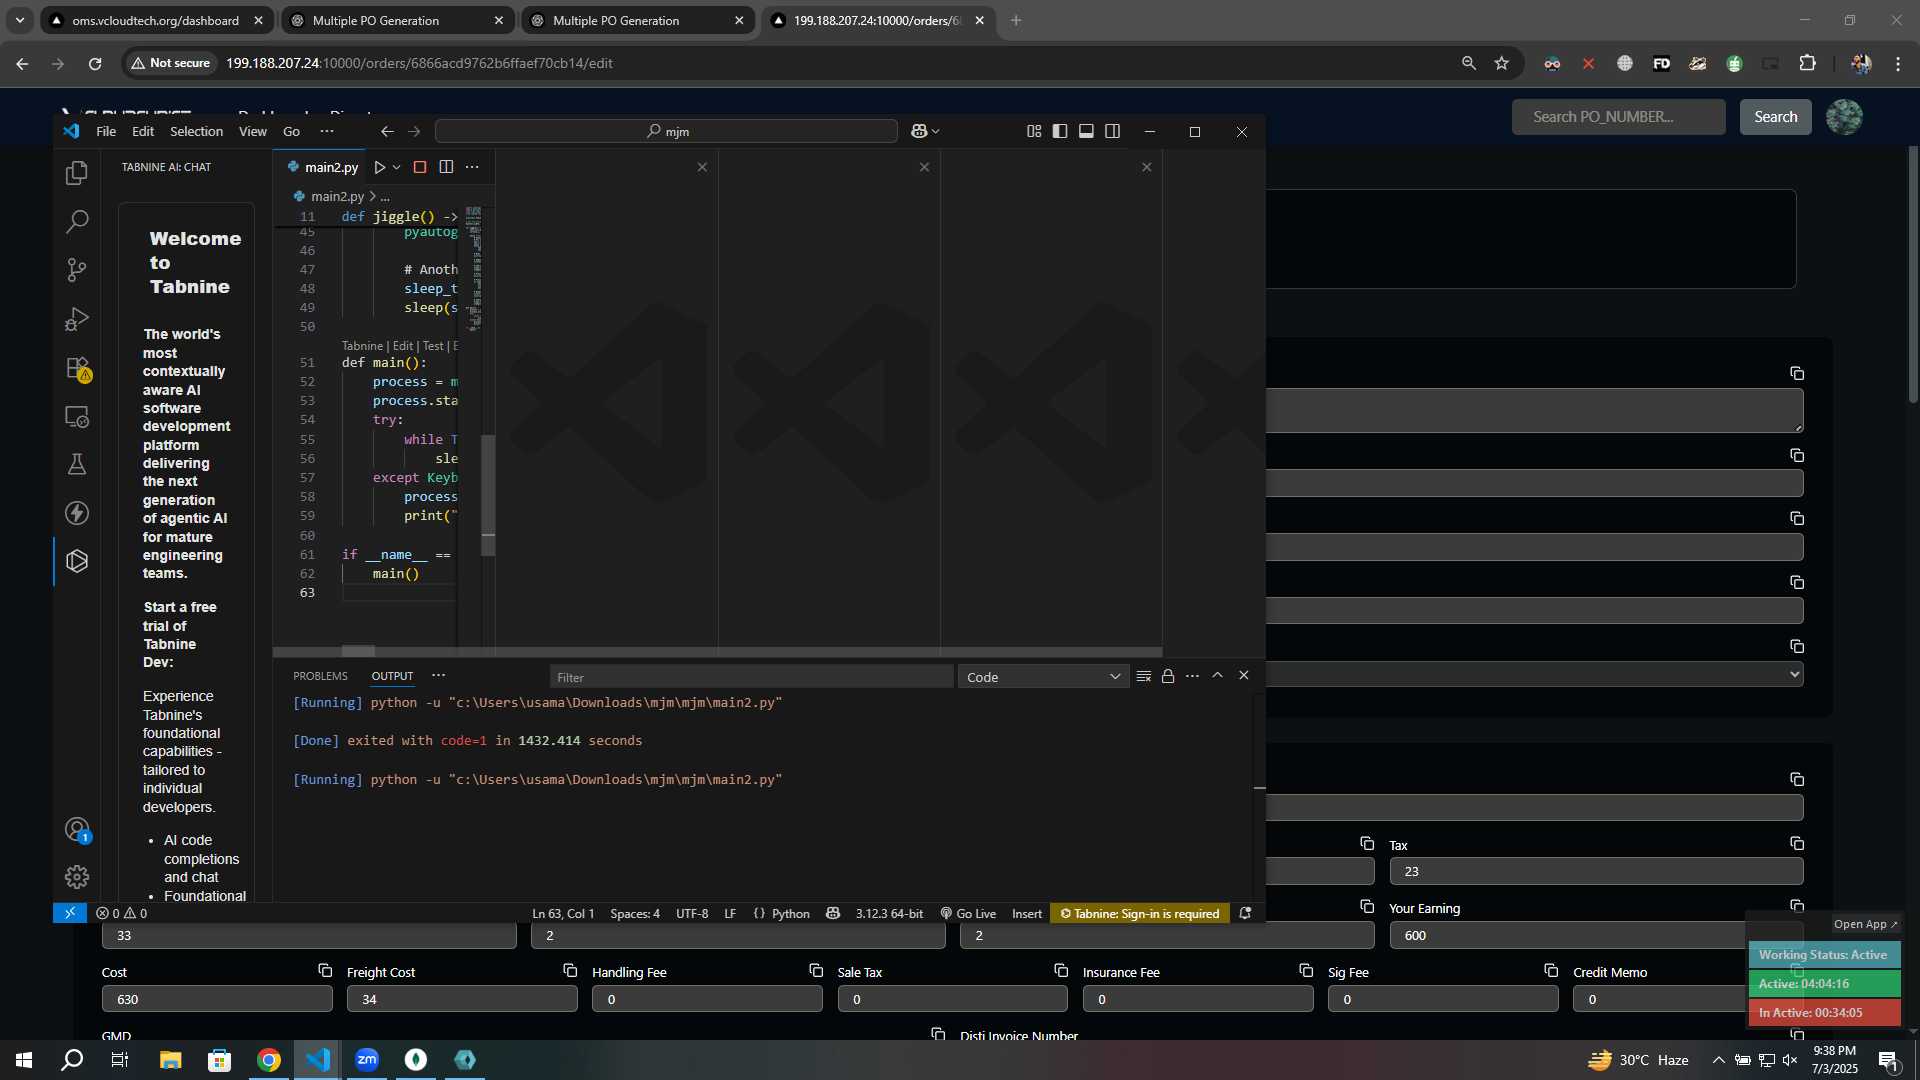
Task: Open Copilot chat icon in title bar
Action: point(919,131)
